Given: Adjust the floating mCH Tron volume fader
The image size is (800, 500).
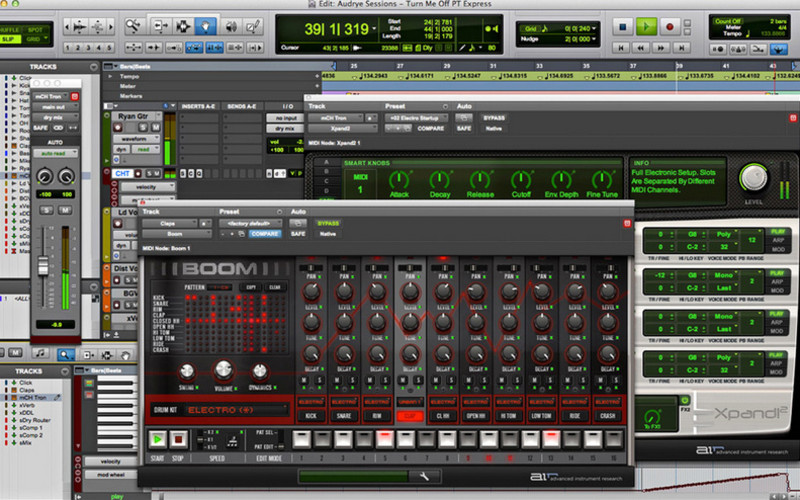Looking at the screenshot, I should click(x=43, y=265).
